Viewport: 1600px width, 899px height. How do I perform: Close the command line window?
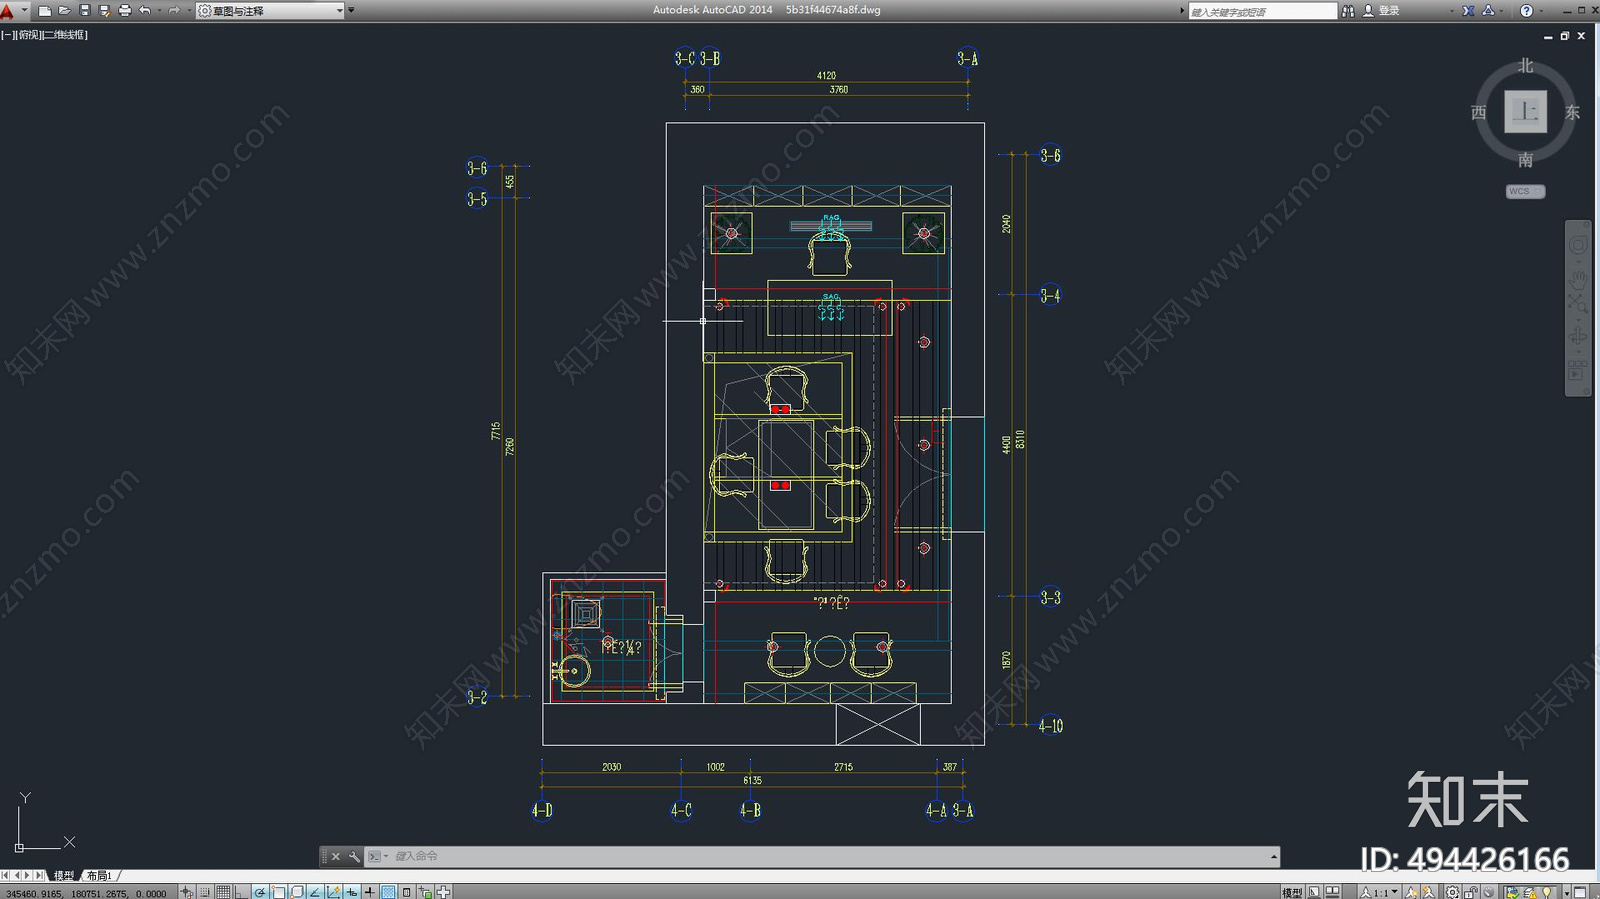click(x=336, y=857)
